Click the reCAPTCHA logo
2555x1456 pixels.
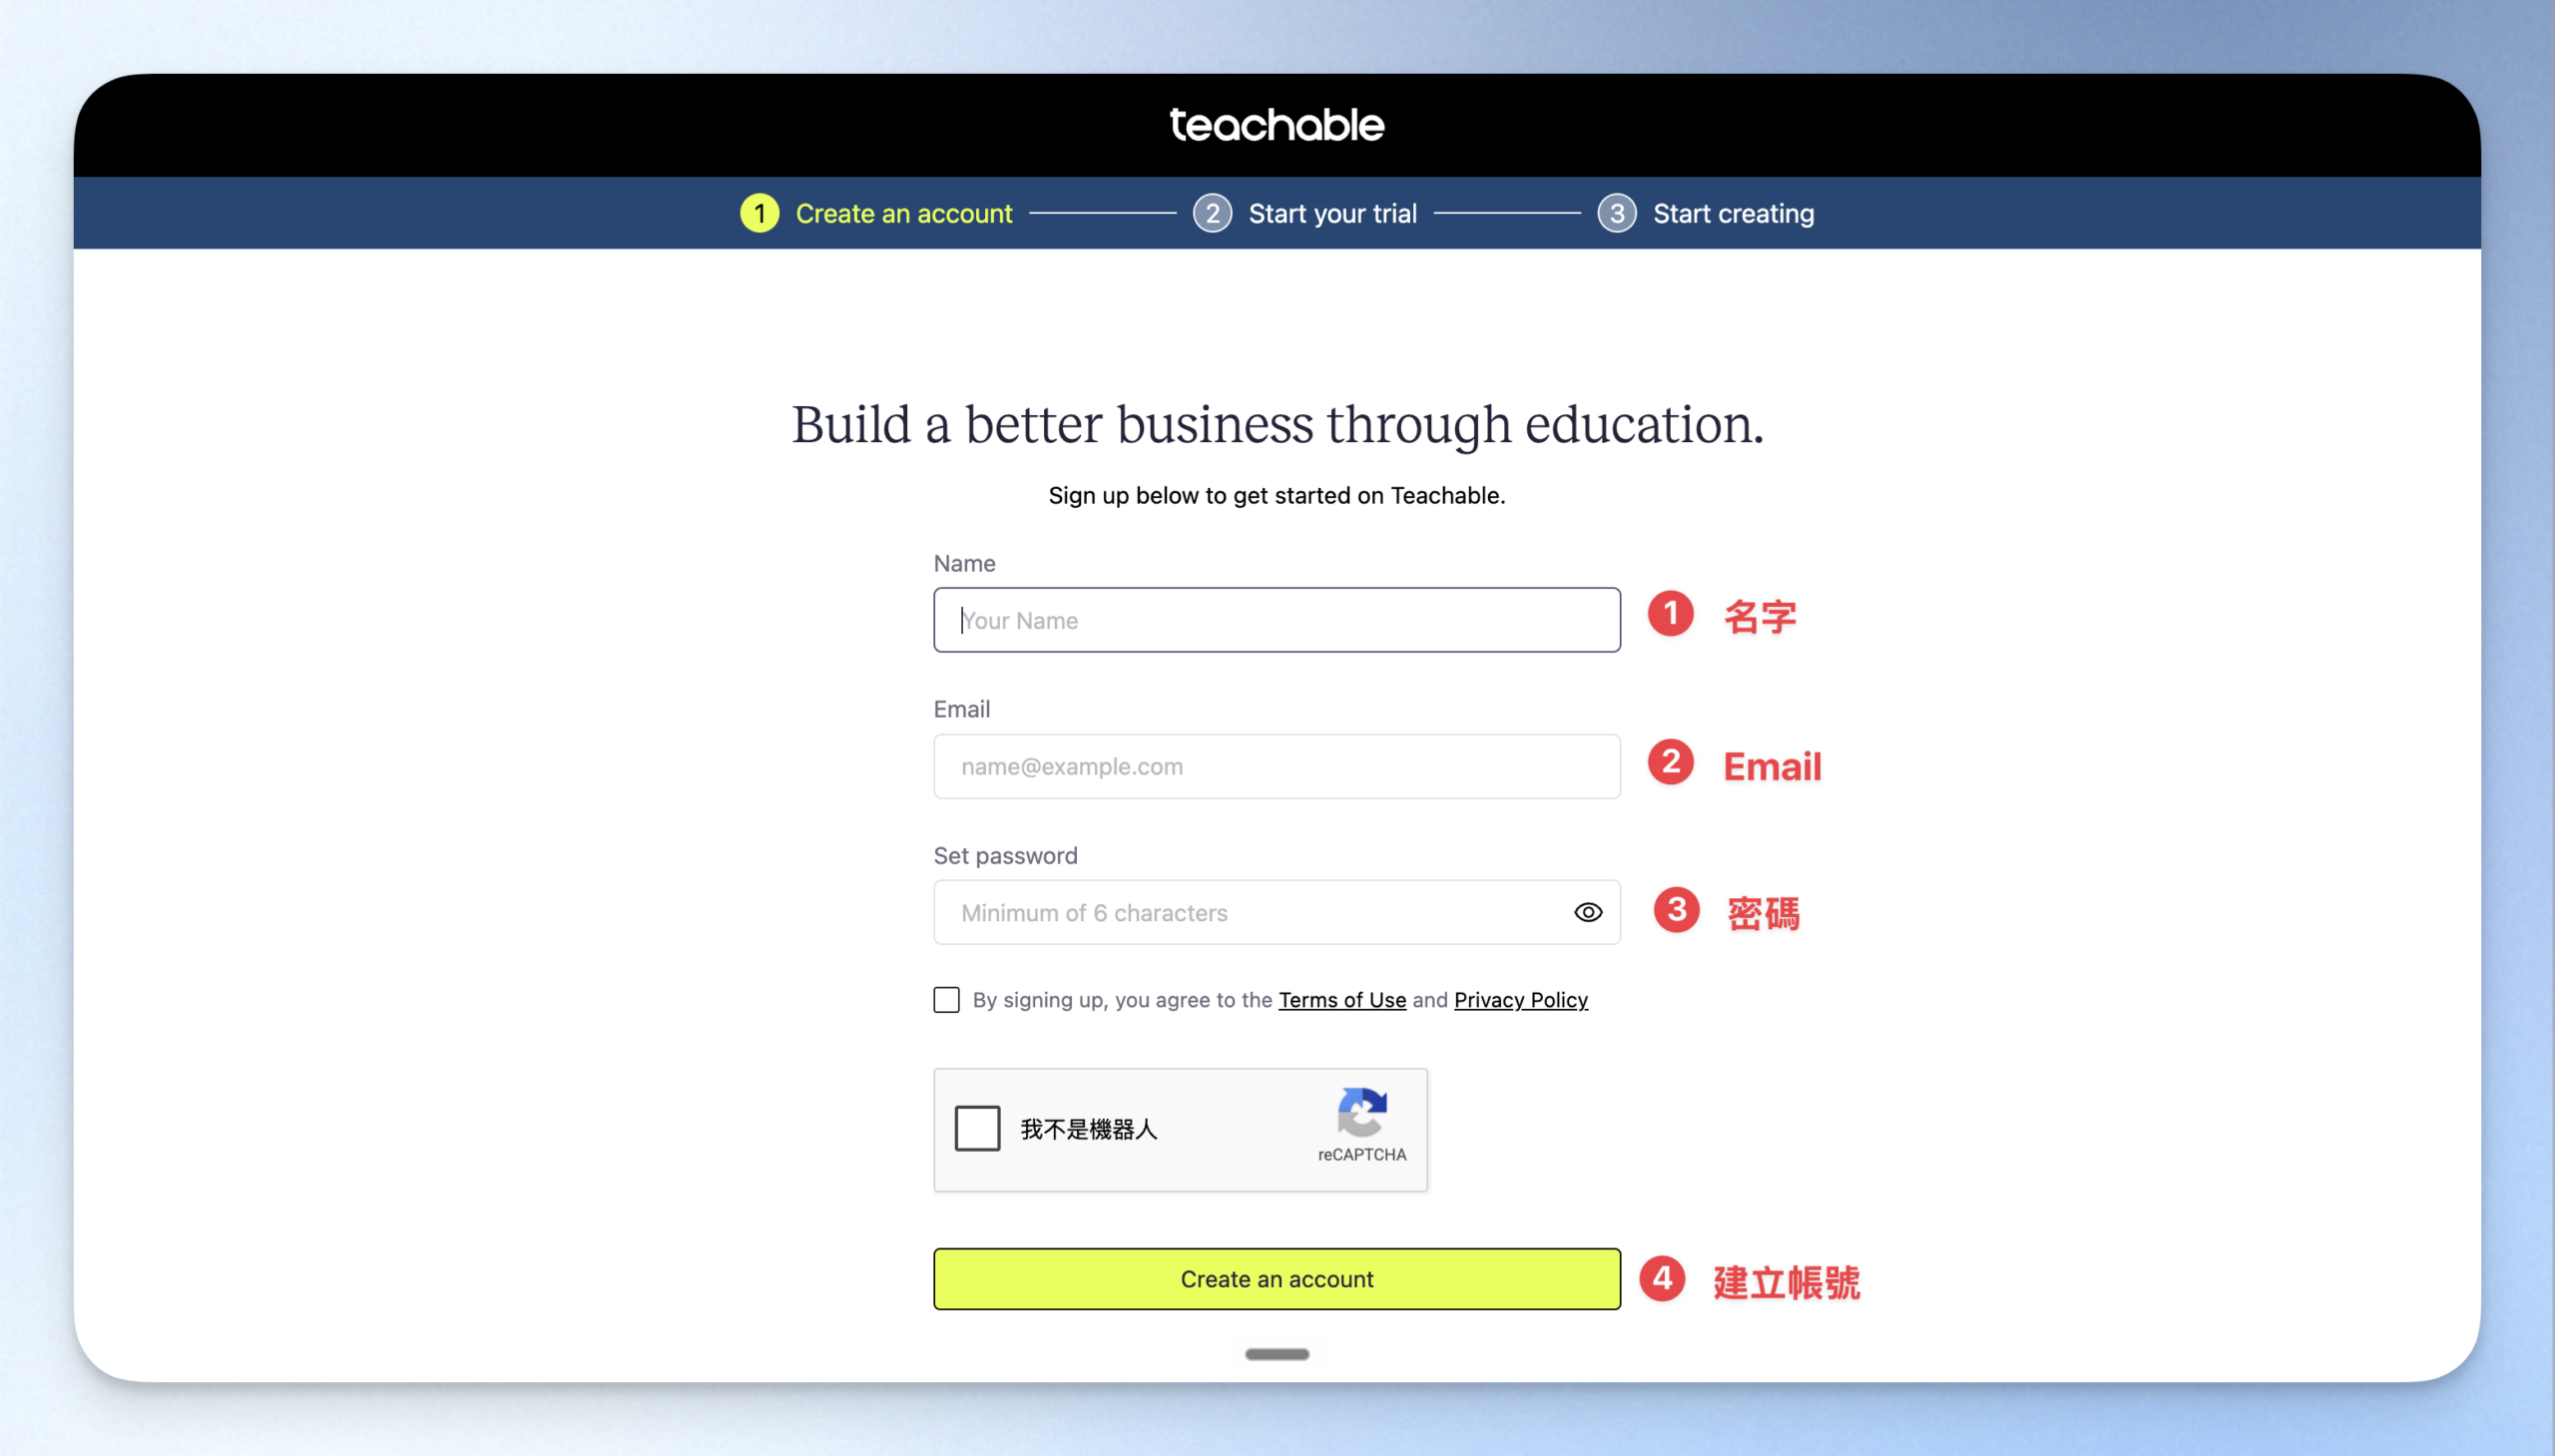tap(1362, 1112)
